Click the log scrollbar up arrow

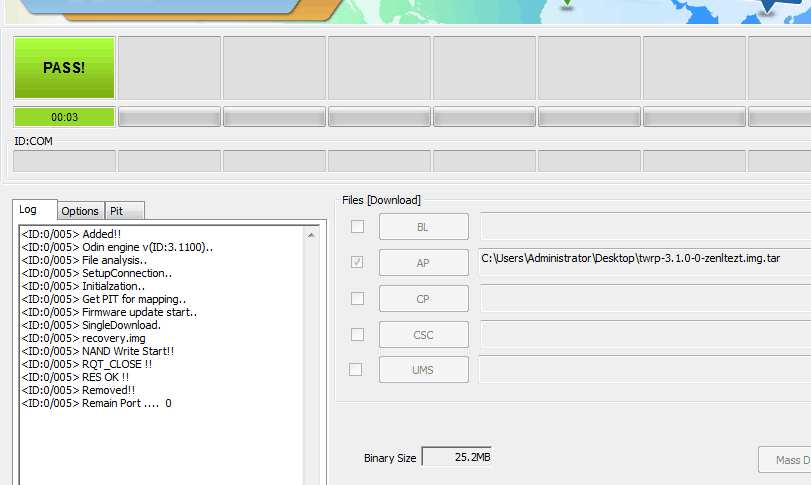[311, 235]
